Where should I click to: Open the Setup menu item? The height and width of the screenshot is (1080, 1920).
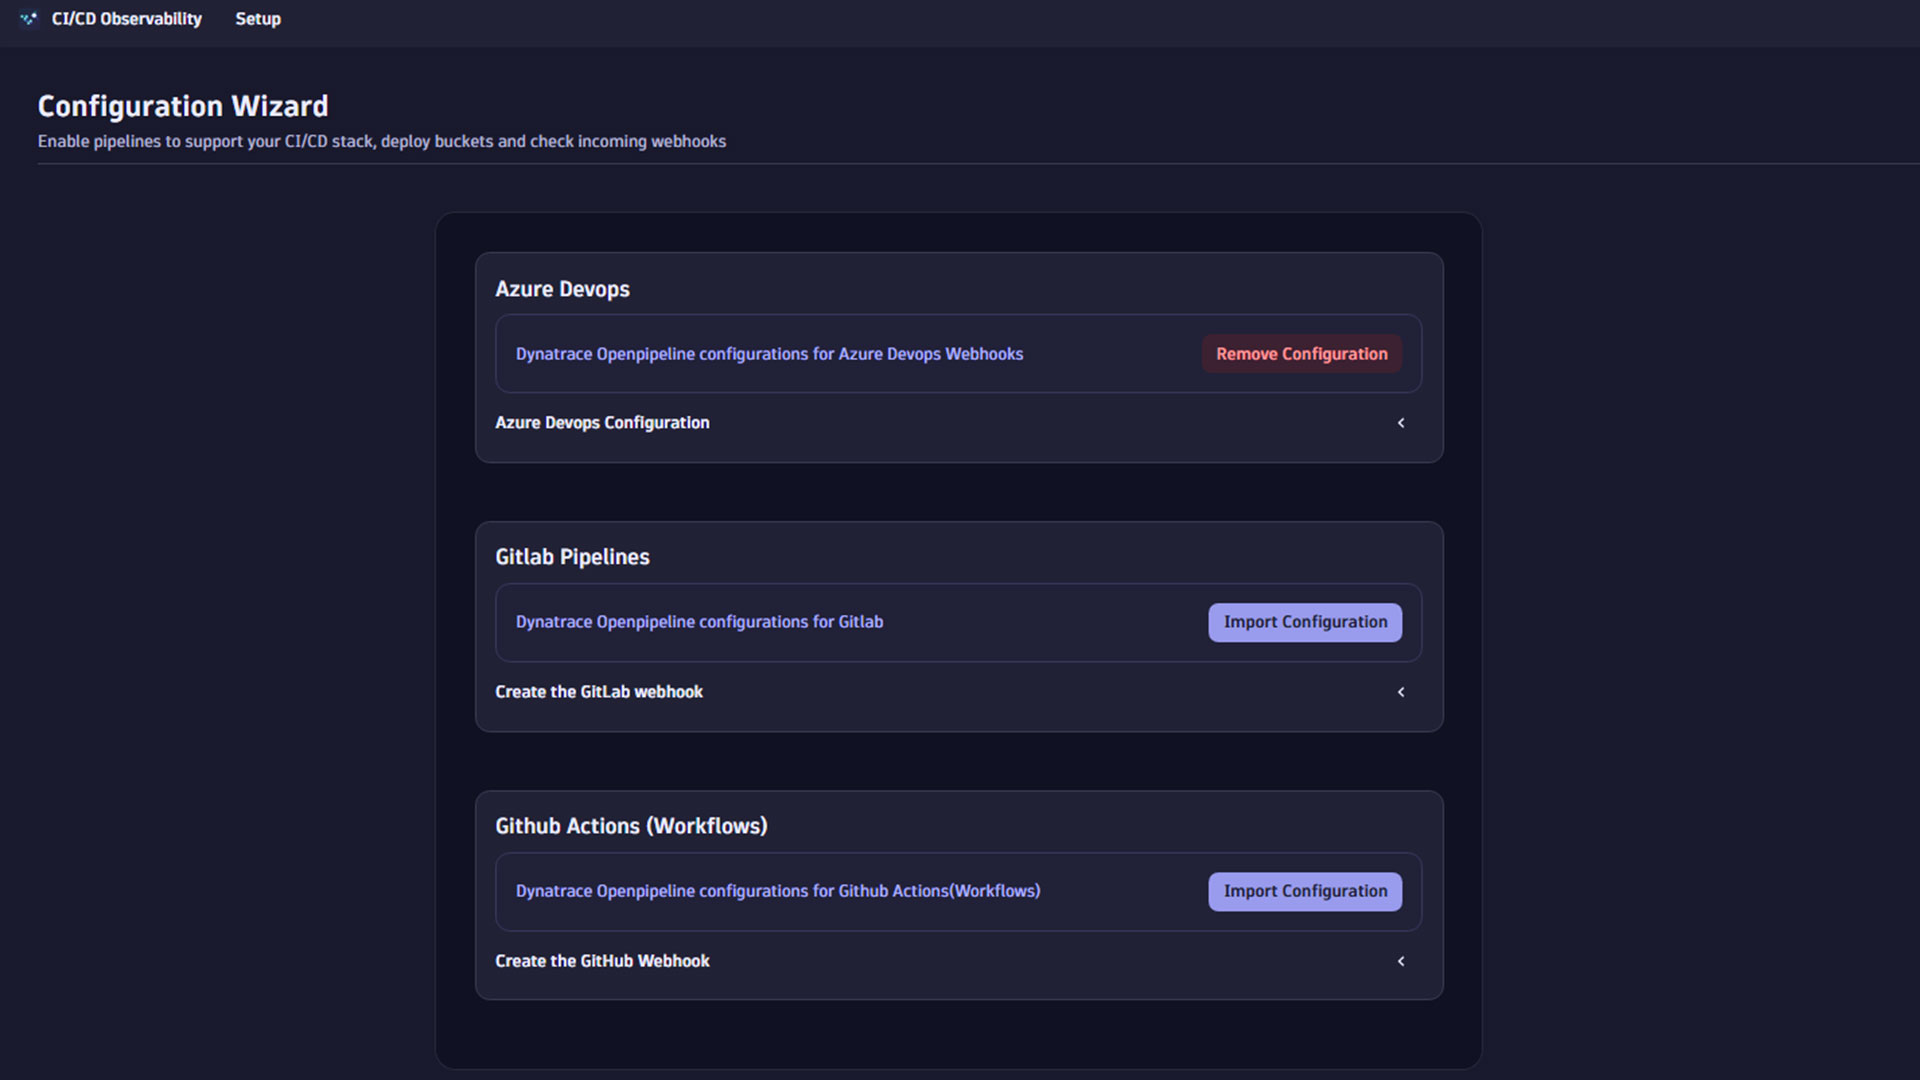(257, 18)
